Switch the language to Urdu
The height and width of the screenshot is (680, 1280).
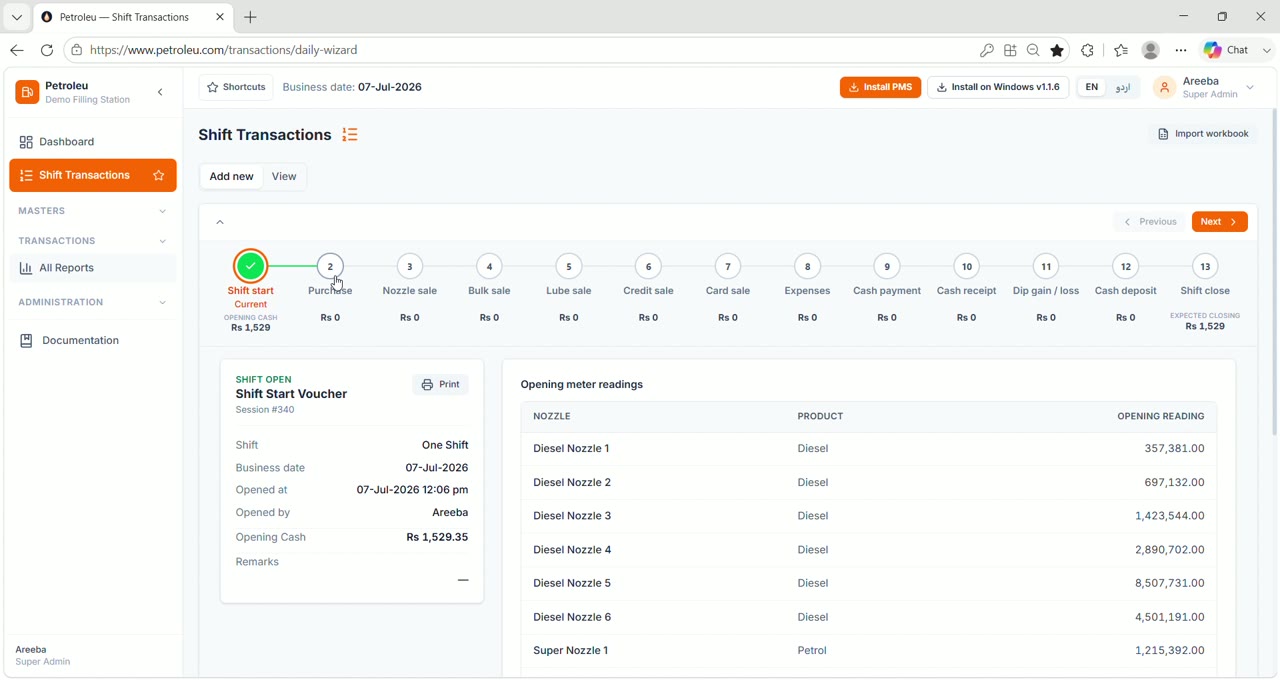tap(1123, 87)
